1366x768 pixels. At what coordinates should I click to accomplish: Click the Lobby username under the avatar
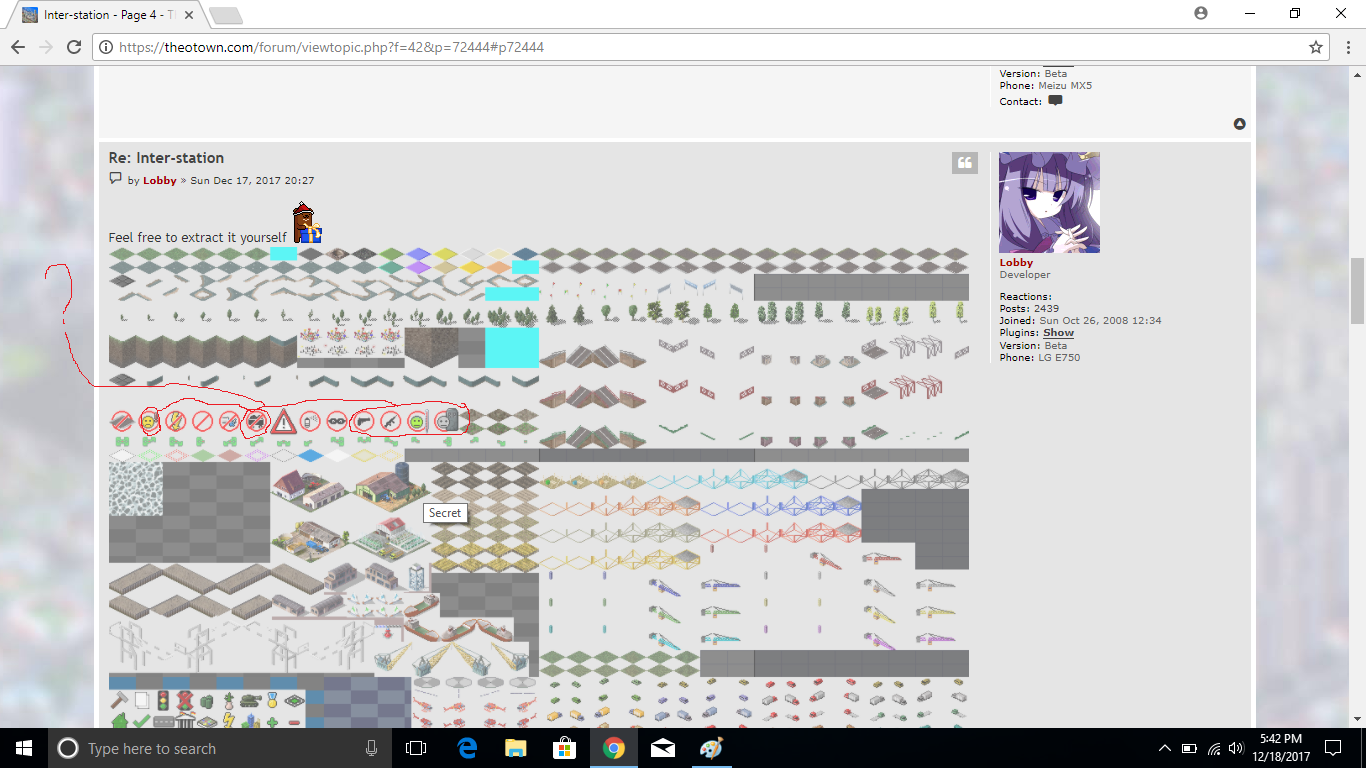[1016, 263]
